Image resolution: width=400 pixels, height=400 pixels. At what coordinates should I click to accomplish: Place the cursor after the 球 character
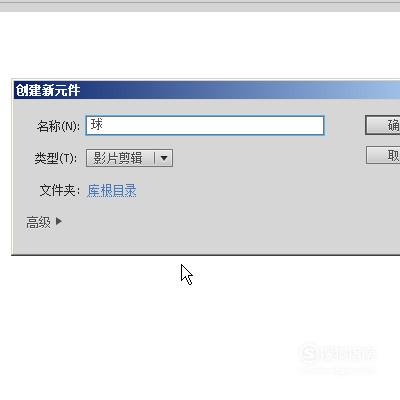click(x=103, y=125)
